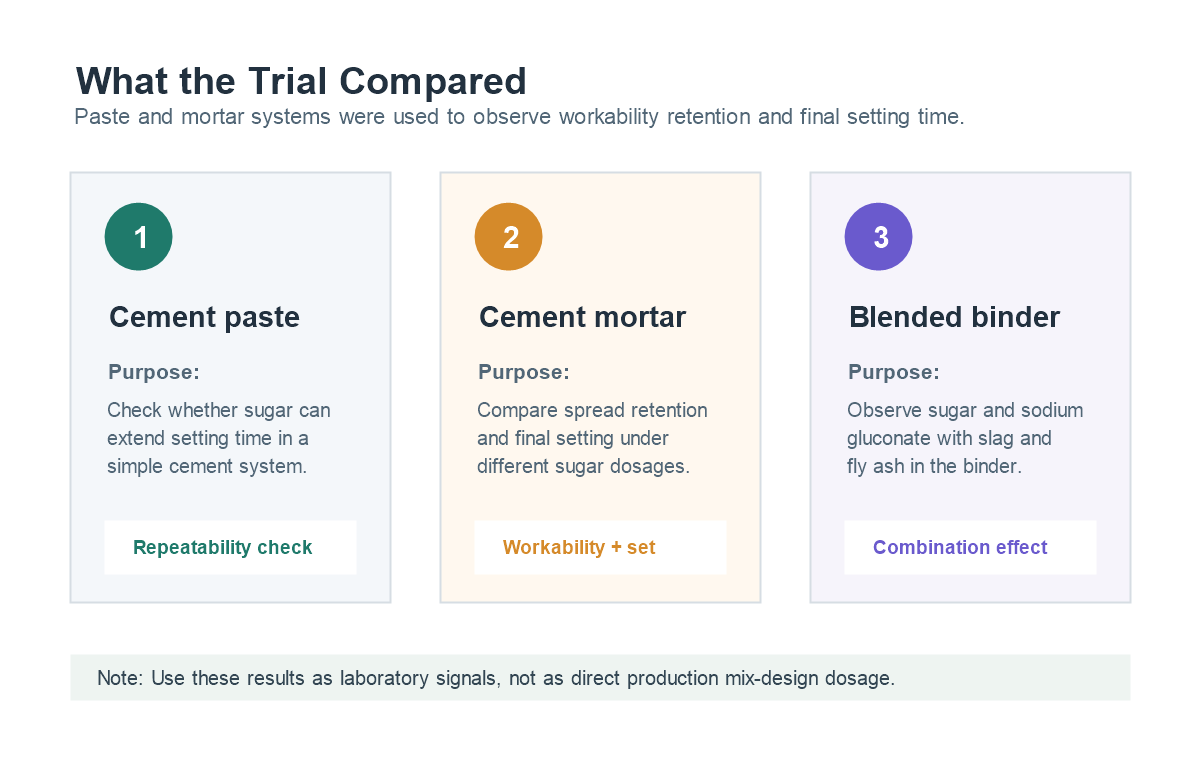Click the Cement mortar heading

coord(582,317)
